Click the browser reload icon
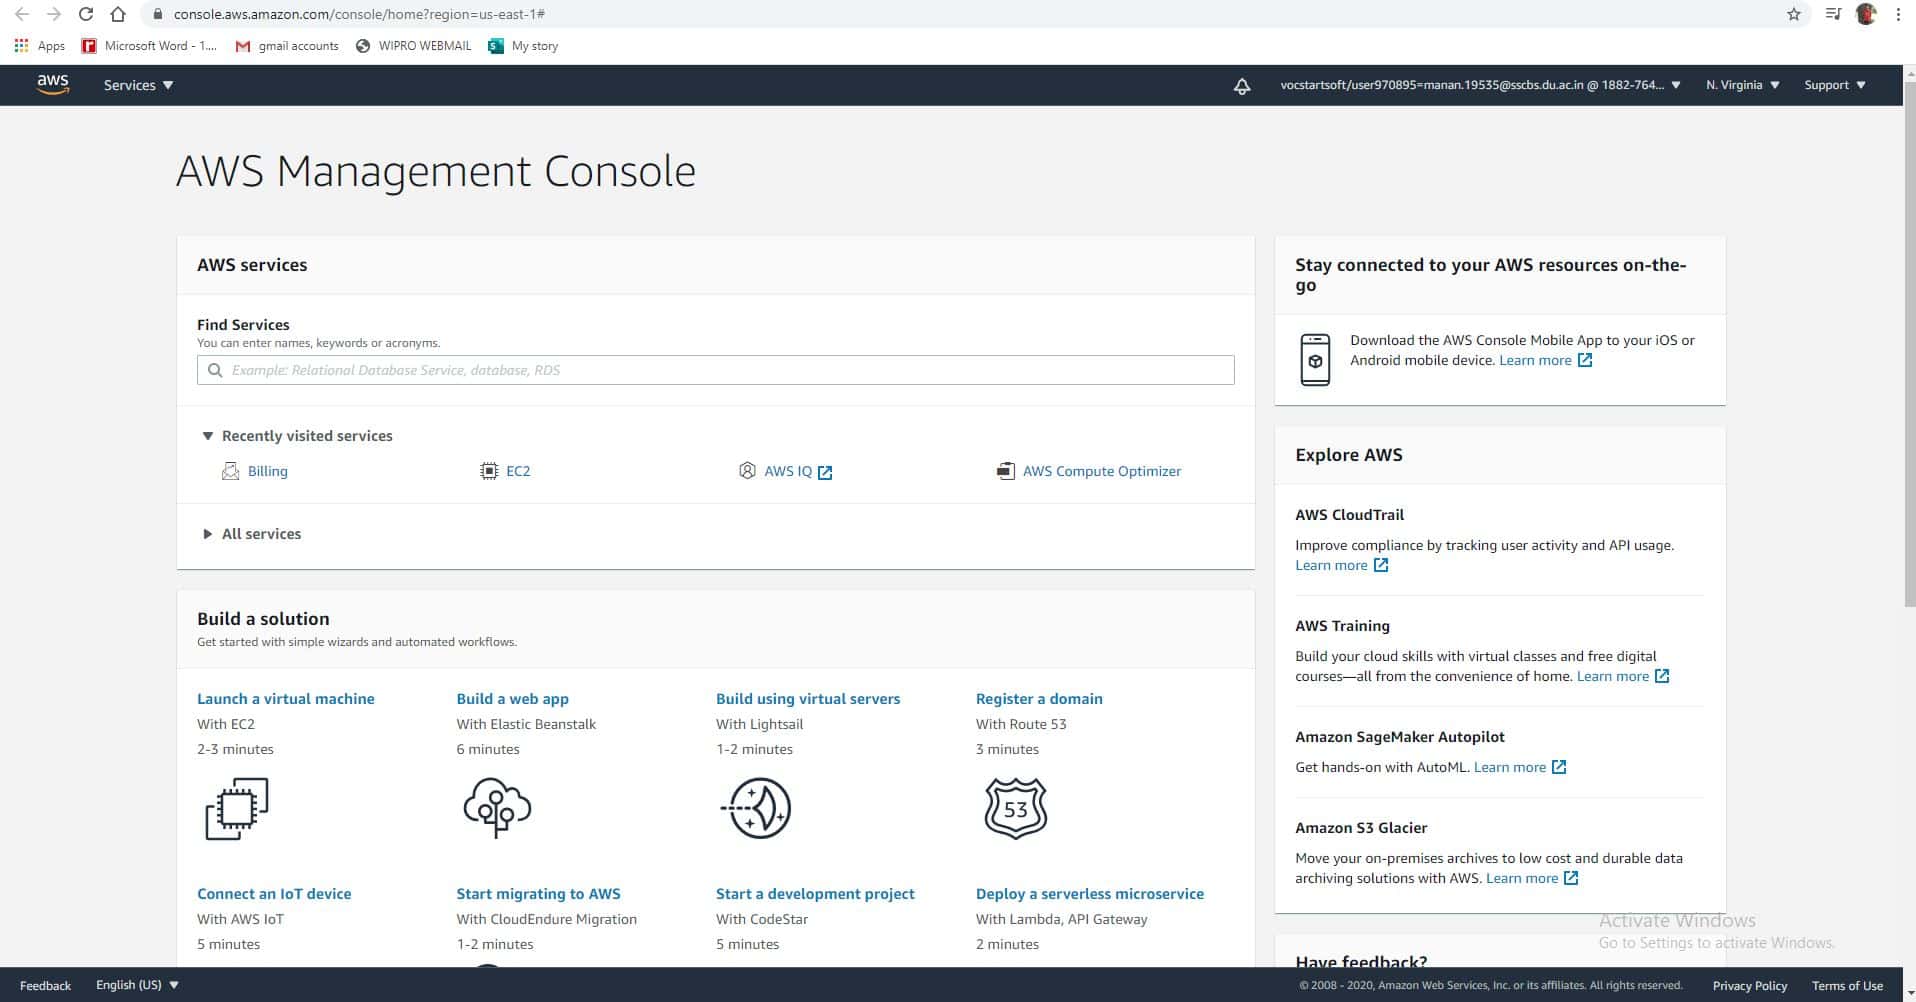 click(86, 14)
